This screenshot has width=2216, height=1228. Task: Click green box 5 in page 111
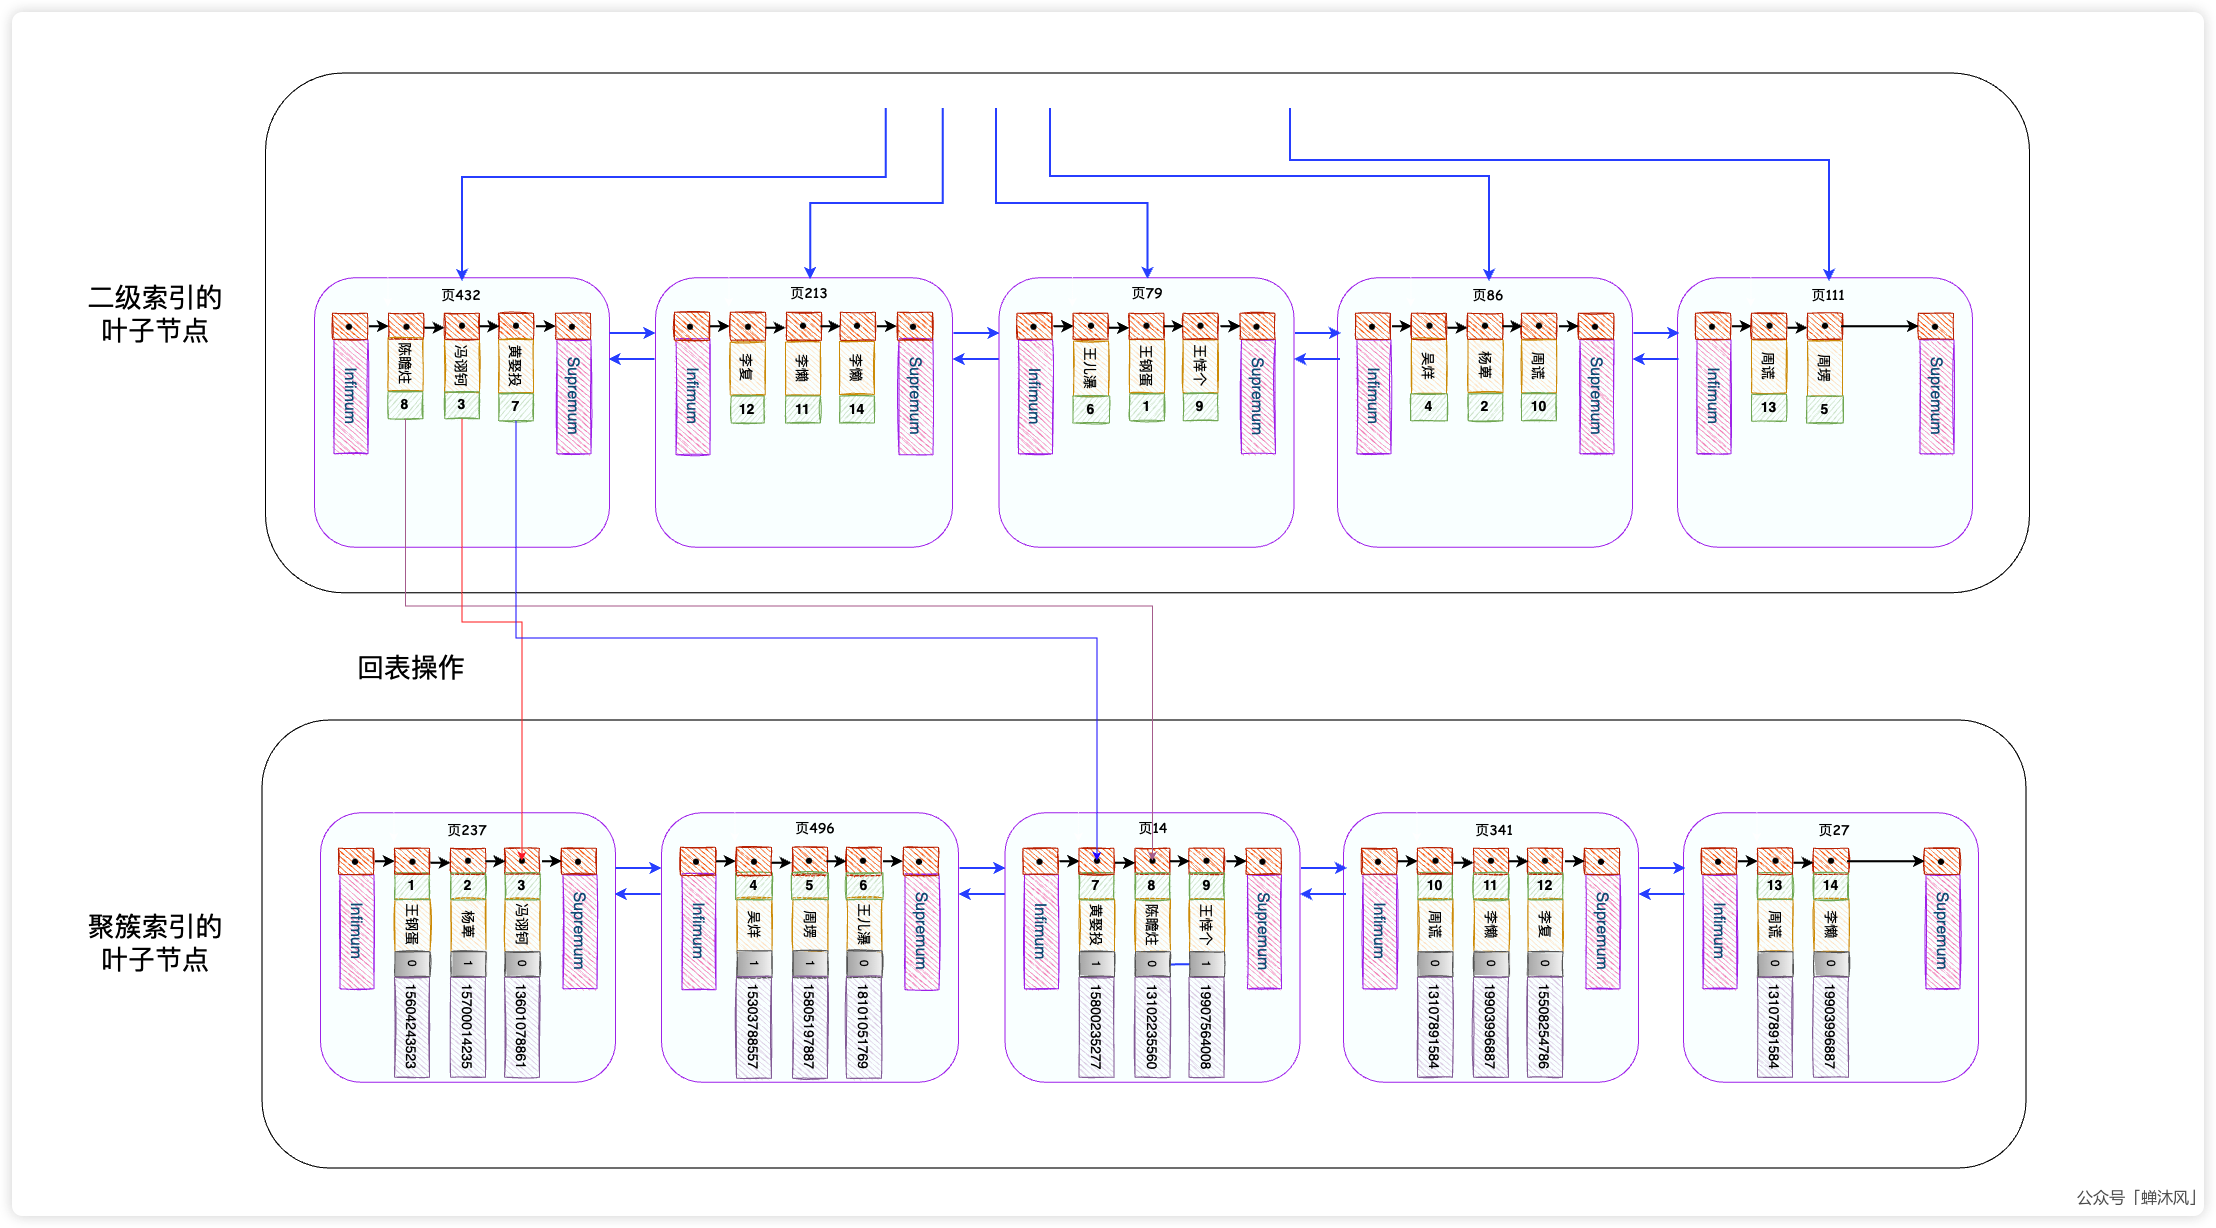tap(1824, 409)
